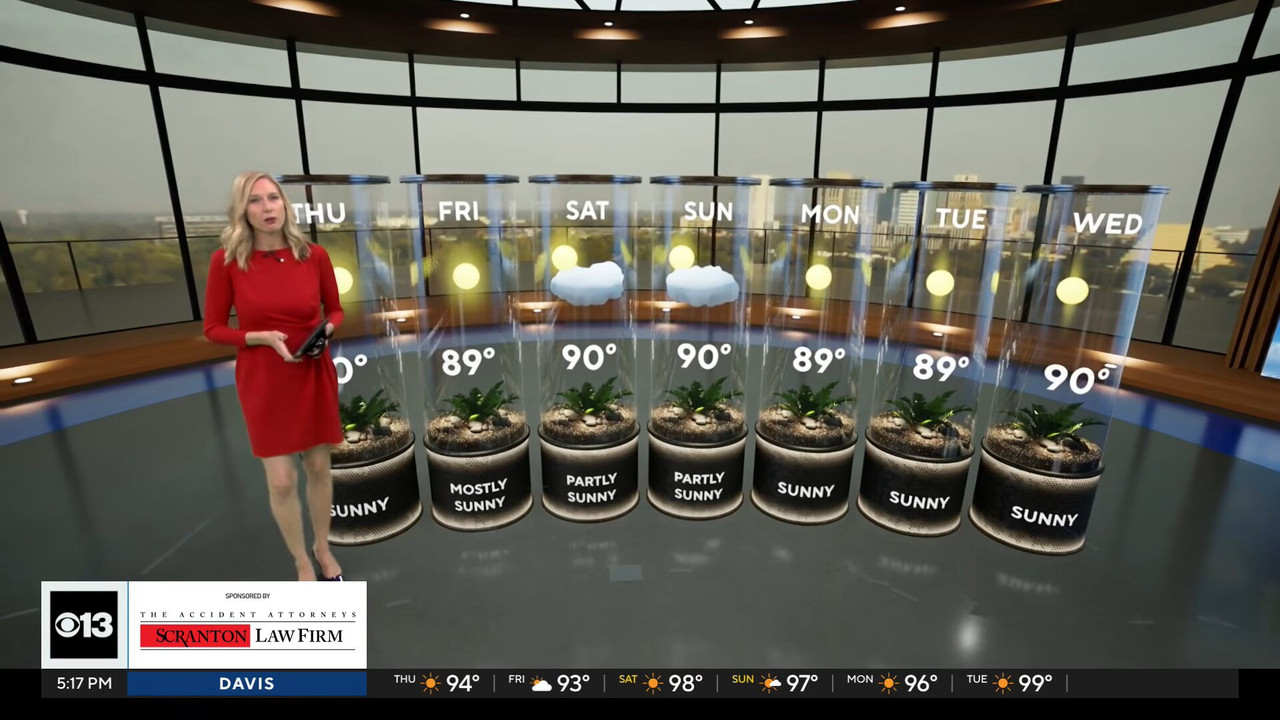Click the 90° temperature in SUN tube
Viewport: 1280px width, 720px height.
click(705, 356)
